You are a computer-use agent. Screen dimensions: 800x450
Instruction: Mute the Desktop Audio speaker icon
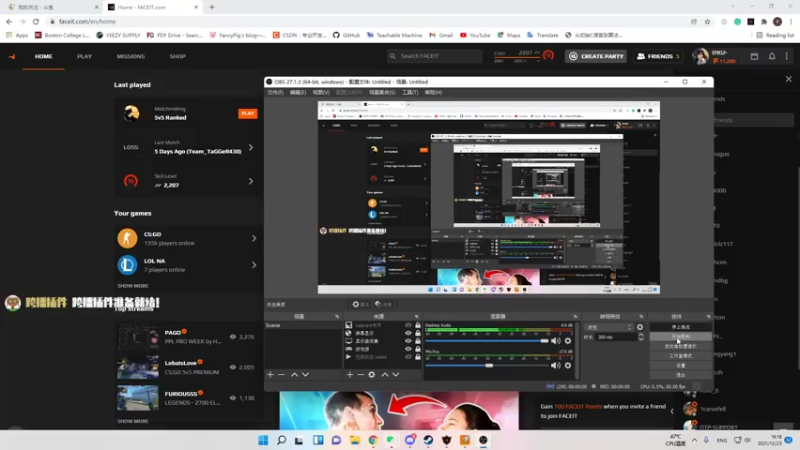point(556,341)
